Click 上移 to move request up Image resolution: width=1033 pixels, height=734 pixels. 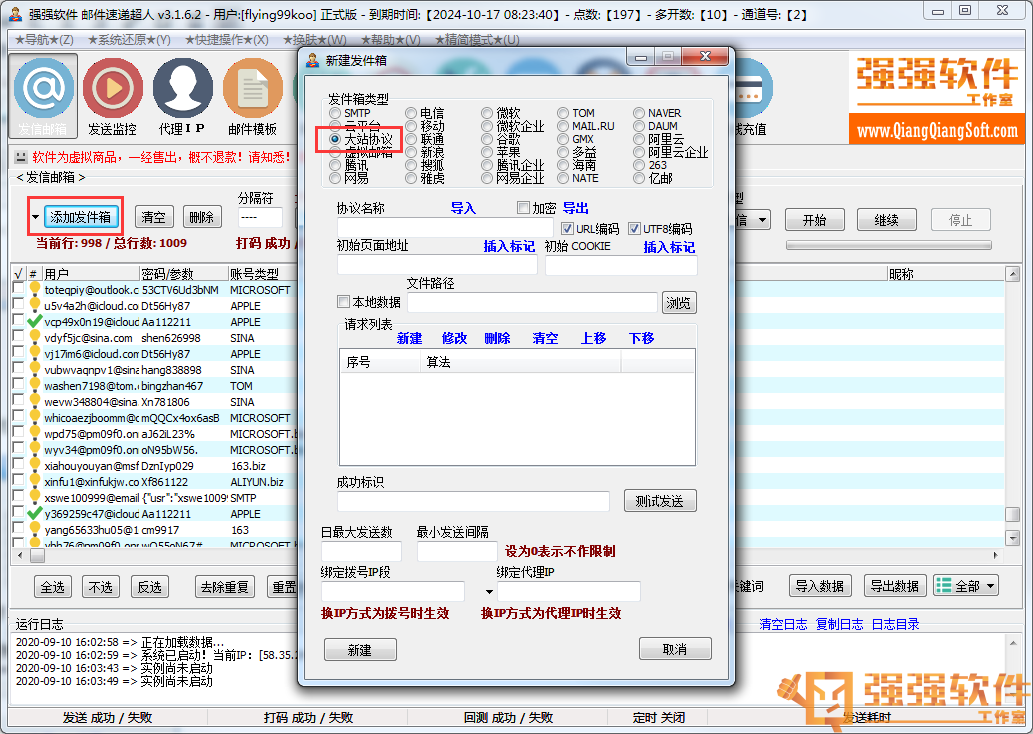(593, 338)
